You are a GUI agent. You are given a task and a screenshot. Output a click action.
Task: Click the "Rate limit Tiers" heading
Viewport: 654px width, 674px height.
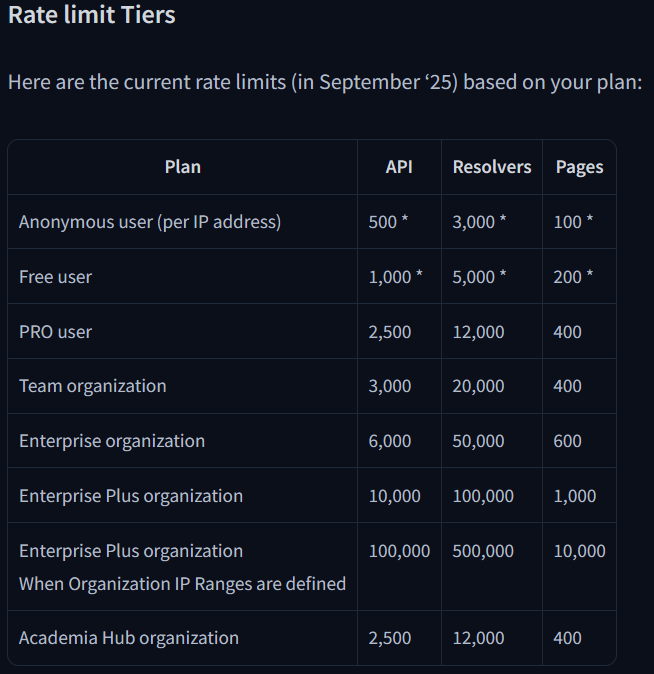point(92,16)
